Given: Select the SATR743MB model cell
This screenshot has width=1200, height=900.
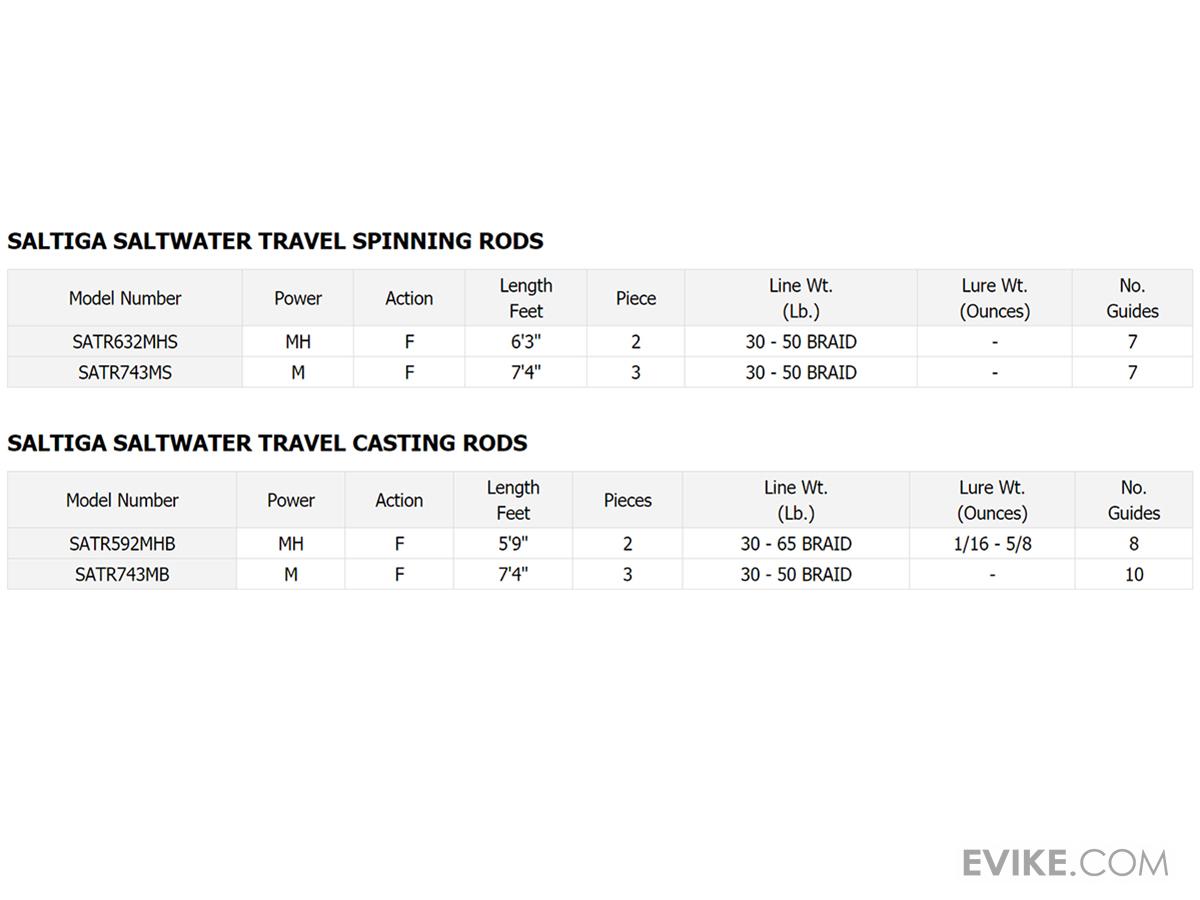Looking at the screenshot, I should click(122, 575).
